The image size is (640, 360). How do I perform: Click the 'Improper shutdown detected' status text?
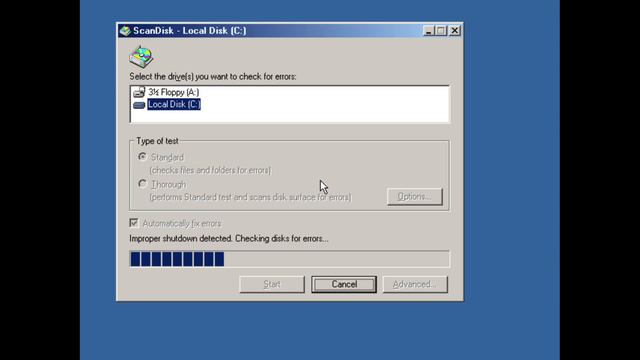coord(229,238)
